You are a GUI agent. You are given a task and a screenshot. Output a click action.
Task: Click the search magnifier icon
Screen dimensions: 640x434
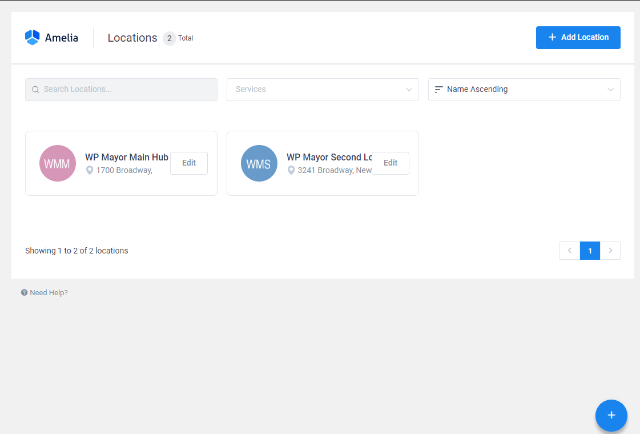pyautogui.click(x=36, y=89)
